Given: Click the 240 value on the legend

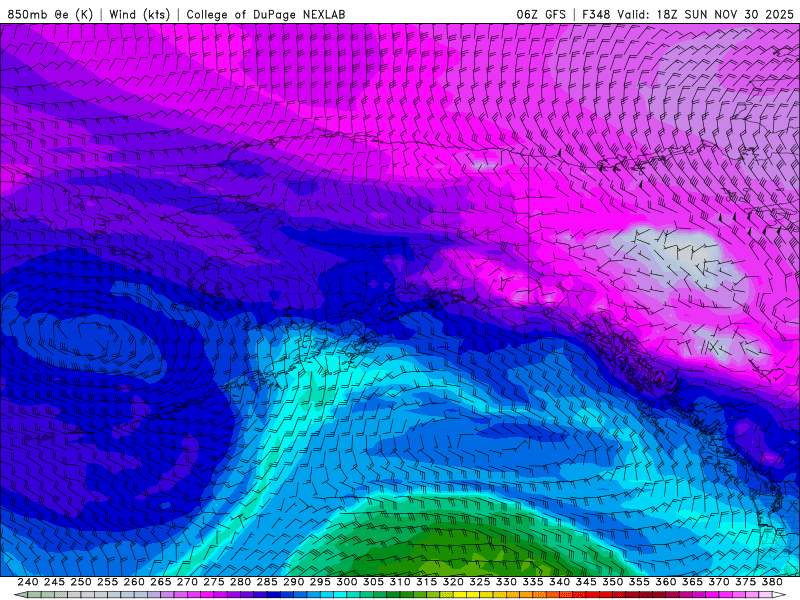Looking at the screenshot, I should click(28, 582).
